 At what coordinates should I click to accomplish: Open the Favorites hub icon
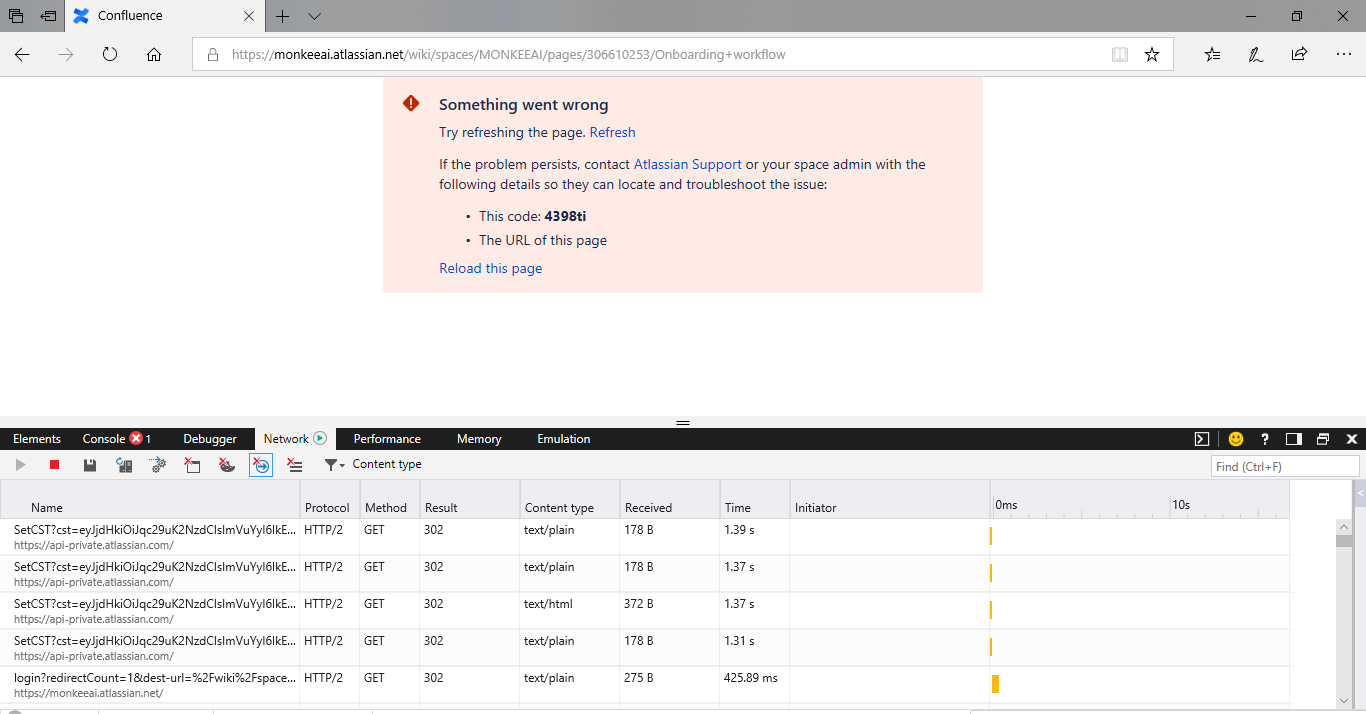tap(1213, 55)
